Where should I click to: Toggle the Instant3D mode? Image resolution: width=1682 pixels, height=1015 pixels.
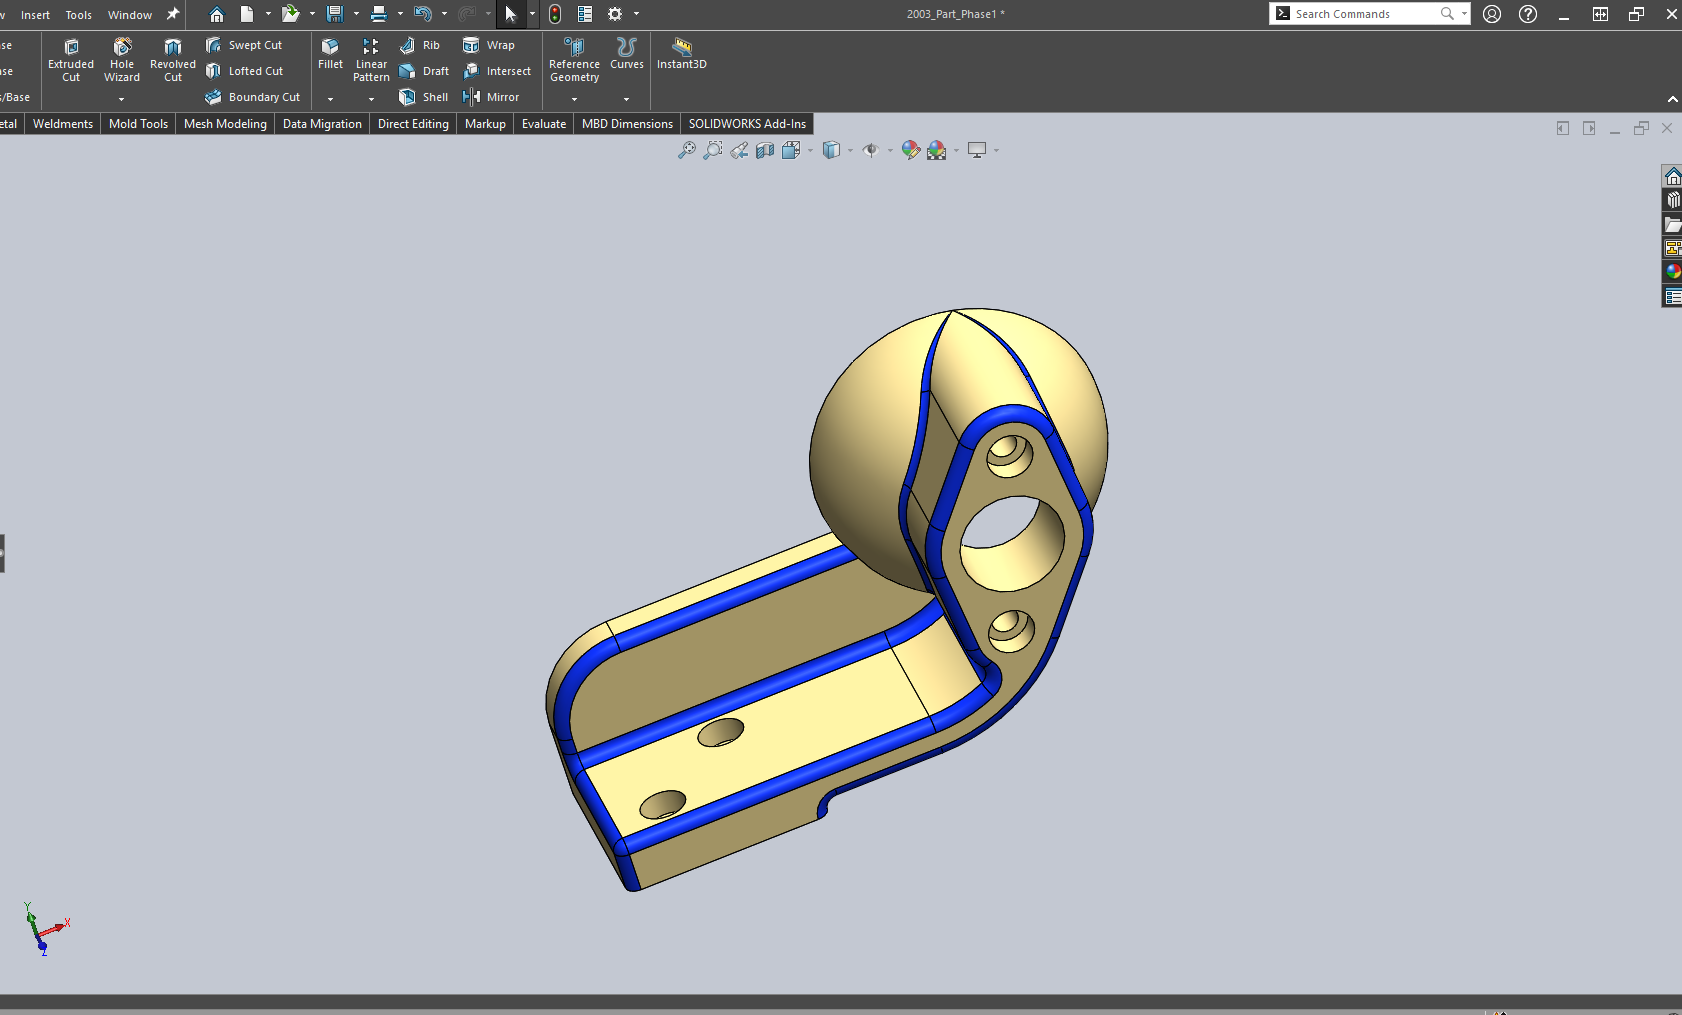[682, 54]
